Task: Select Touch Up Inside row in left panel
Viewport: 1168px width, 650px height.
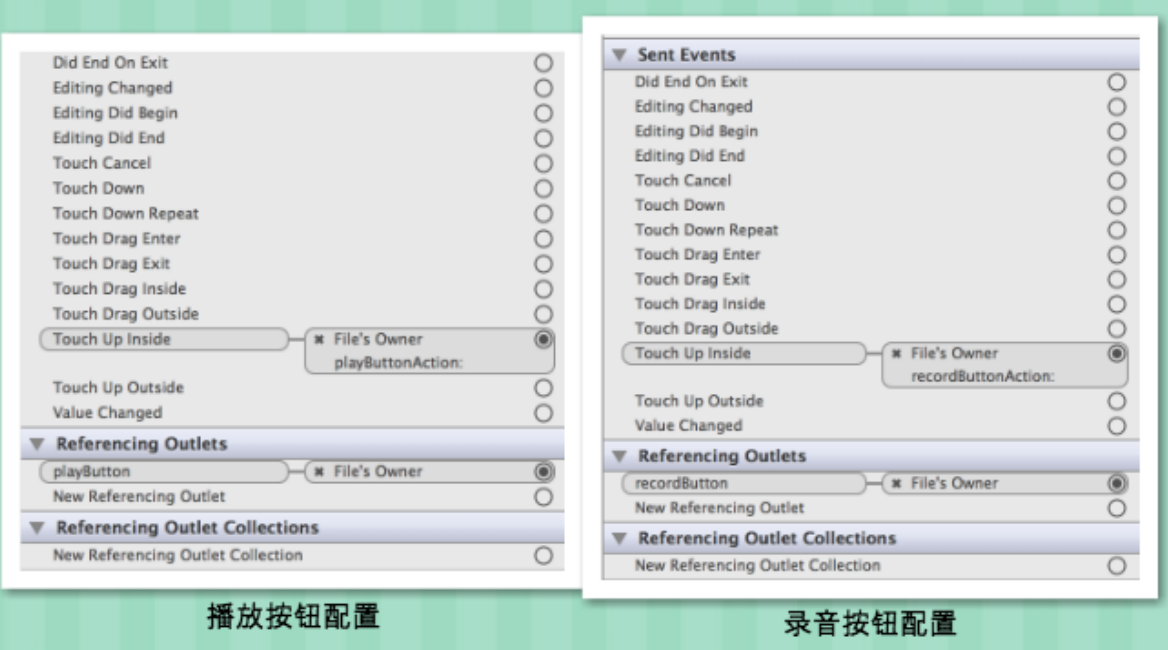Action: point(164,340)
